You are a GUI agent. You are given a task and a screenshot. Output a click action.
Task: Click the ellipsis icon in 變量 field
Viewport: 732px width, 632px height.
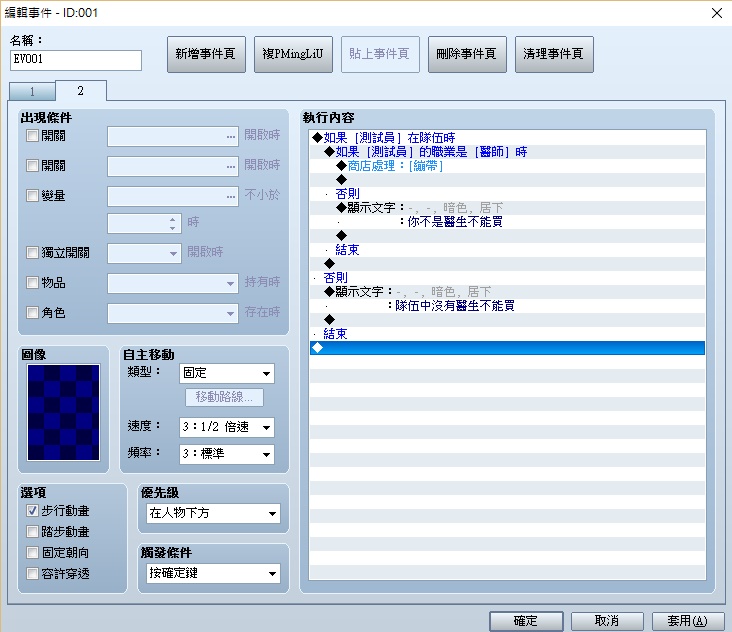click(231, 197)
